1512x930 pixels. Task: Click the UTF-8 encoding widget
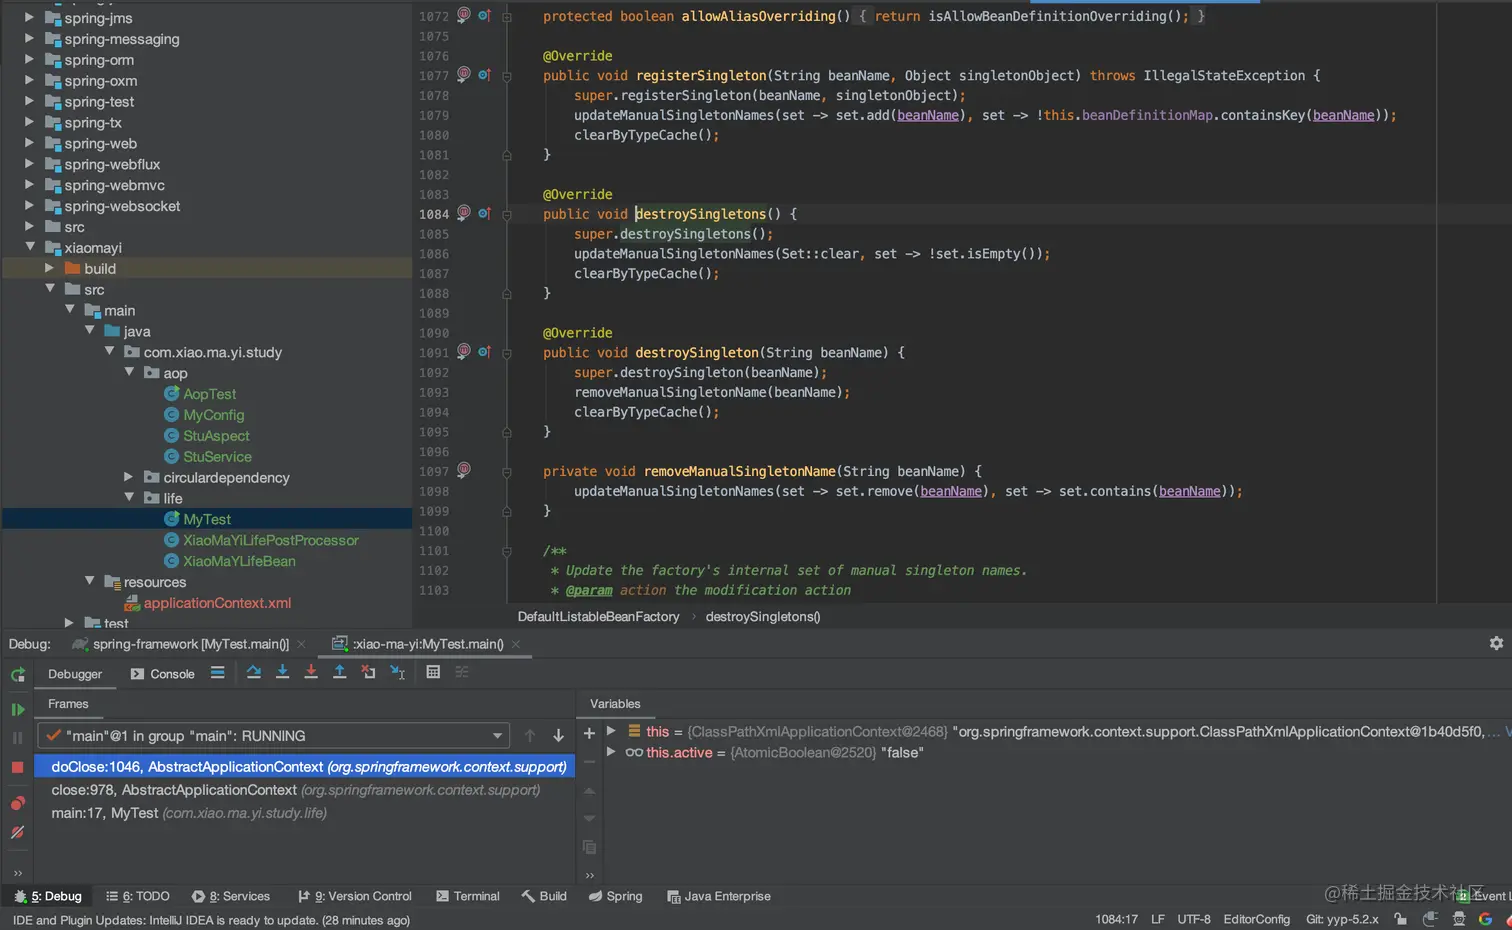(1194, 919)
